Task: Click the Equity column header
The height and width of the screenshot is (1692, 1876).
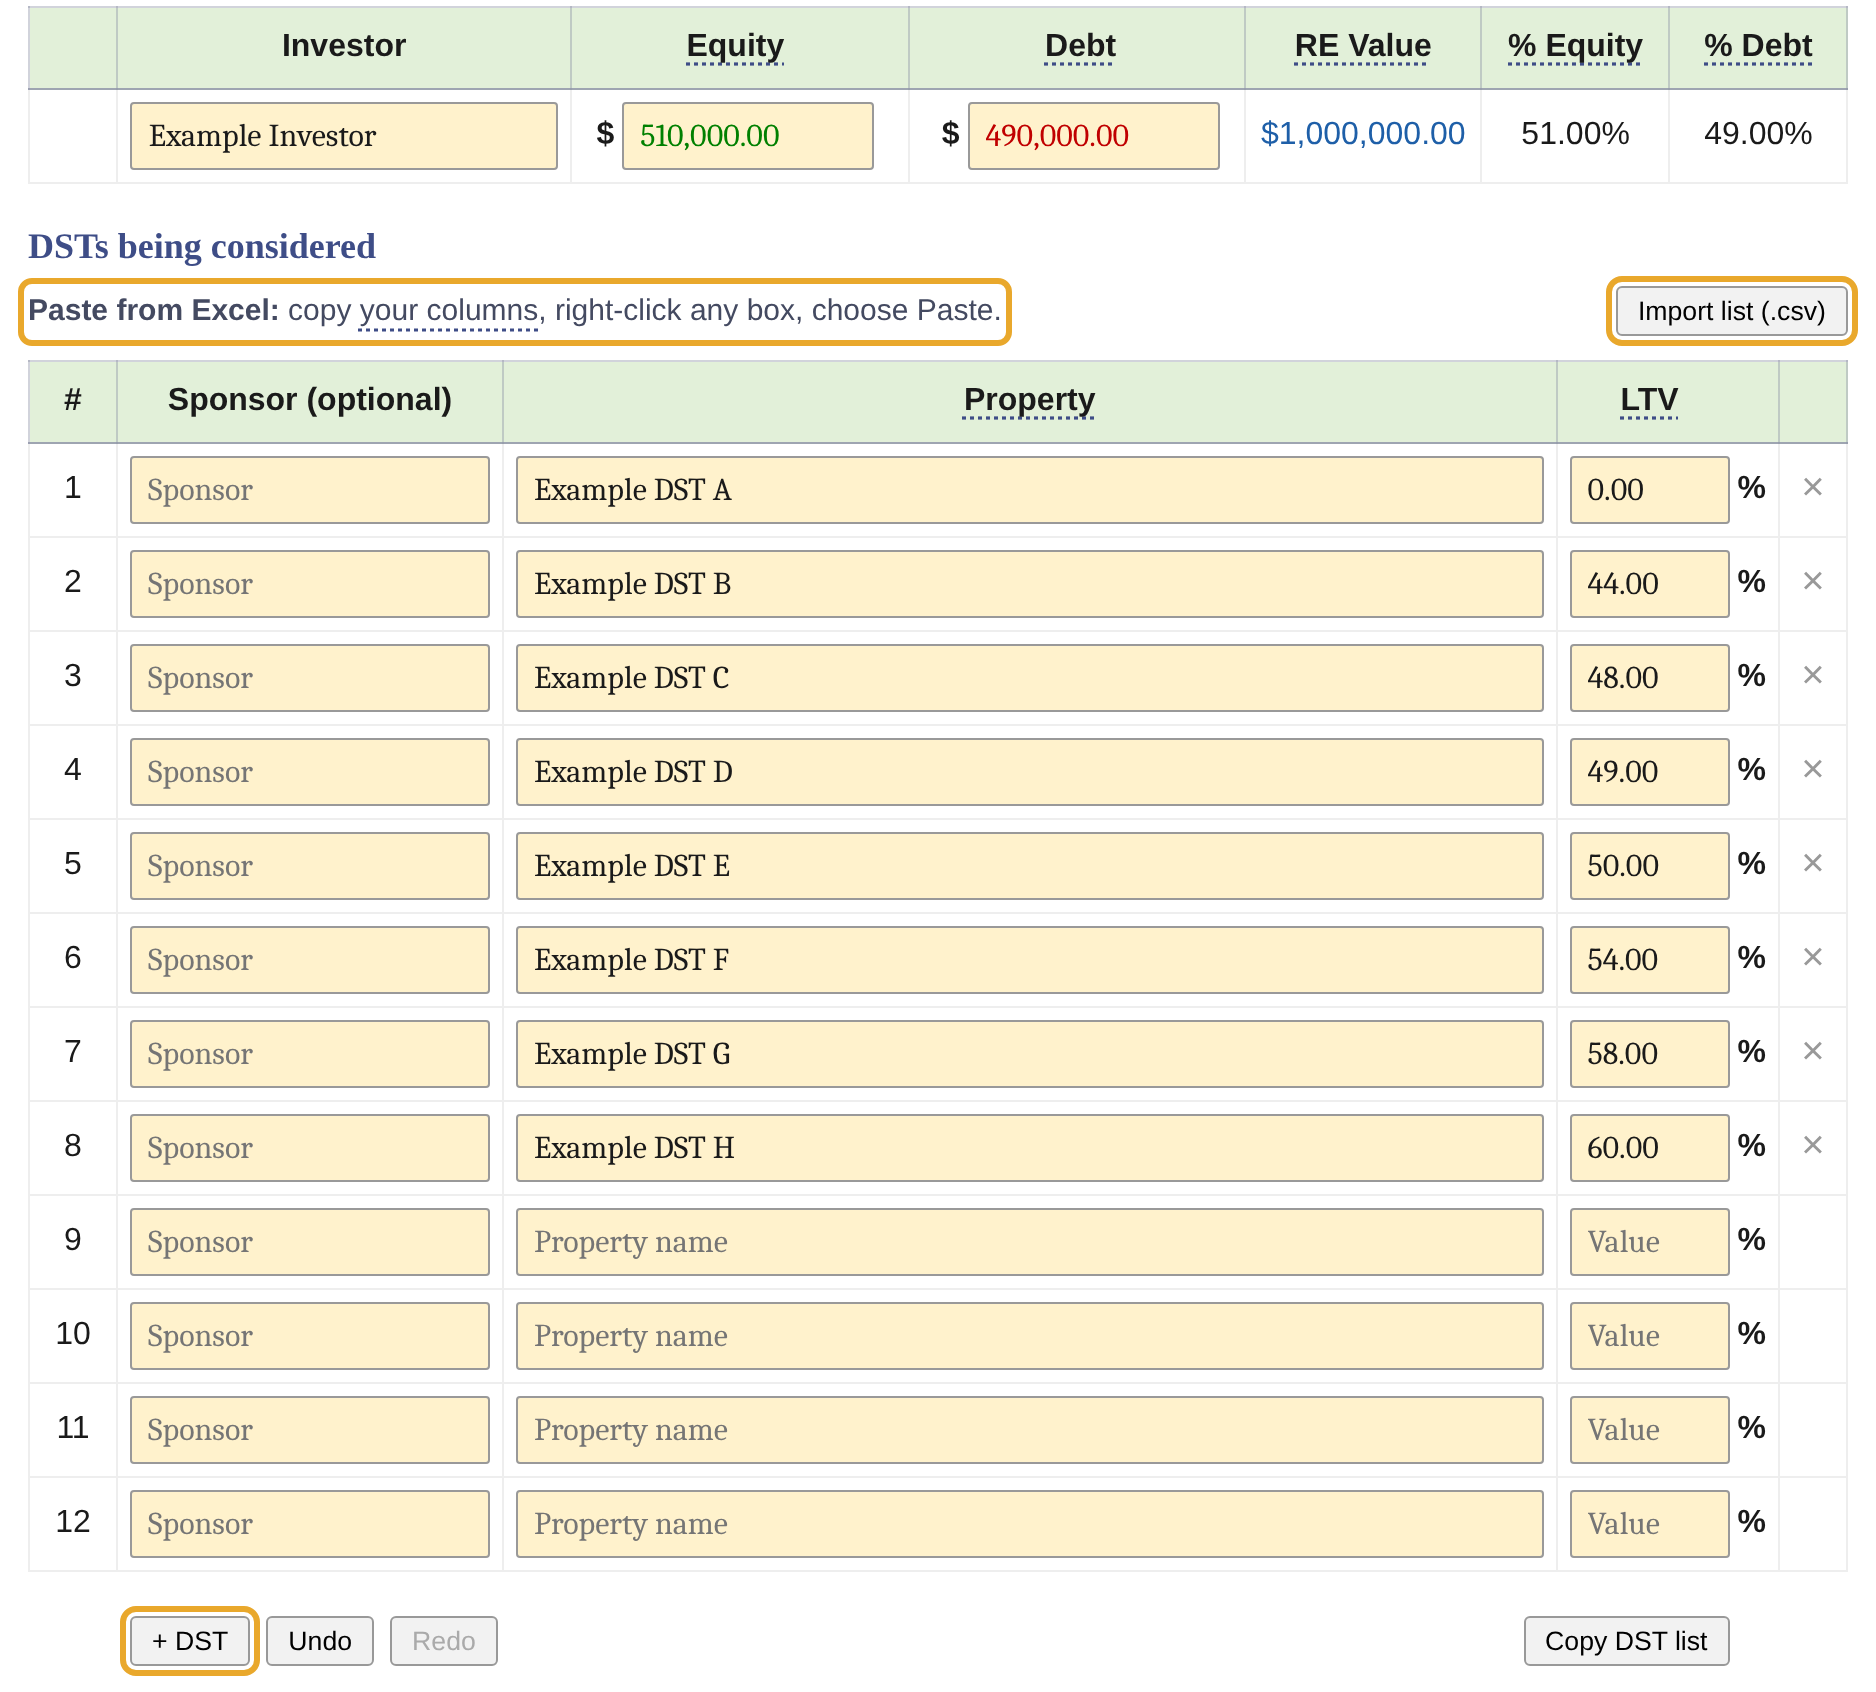Action: [735, 46]
